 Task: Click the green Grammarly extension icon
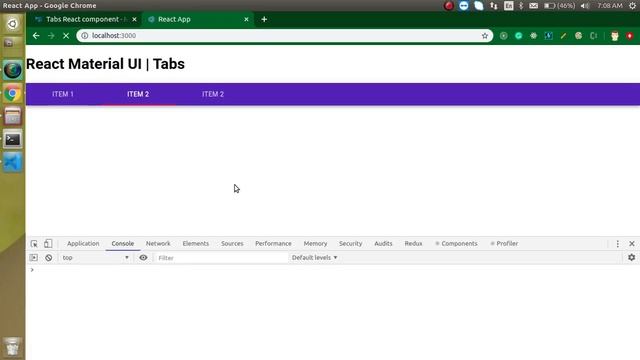click(518, 36)
